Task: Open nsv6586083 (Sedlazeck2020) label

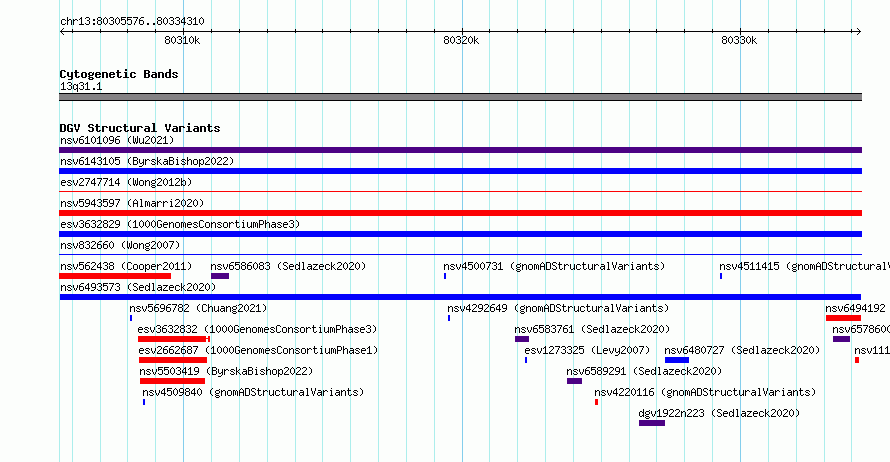Action: [x=288, y=266]
